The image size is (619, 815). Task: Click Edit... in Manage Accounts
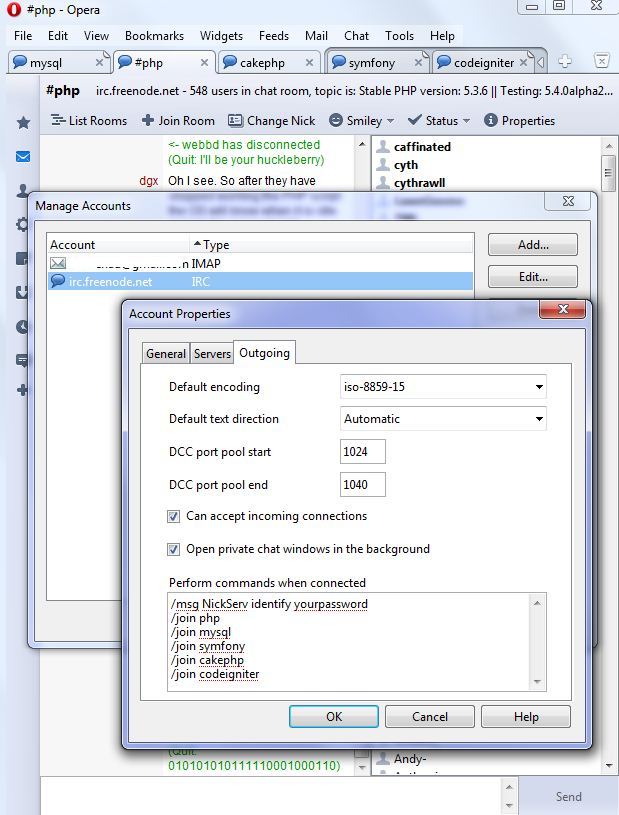(533, 277)
